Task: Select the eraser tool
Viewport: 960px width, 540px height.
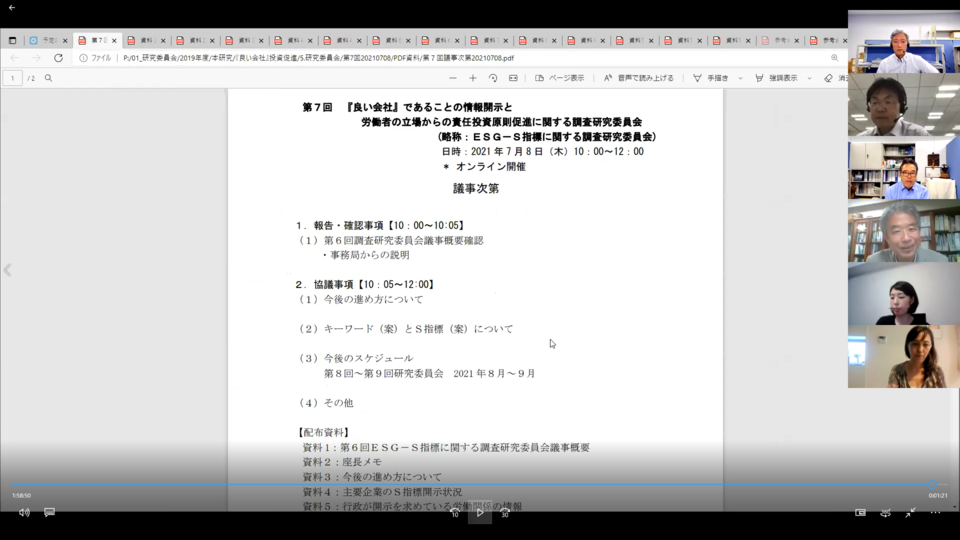Action: [x=828, y=78]
